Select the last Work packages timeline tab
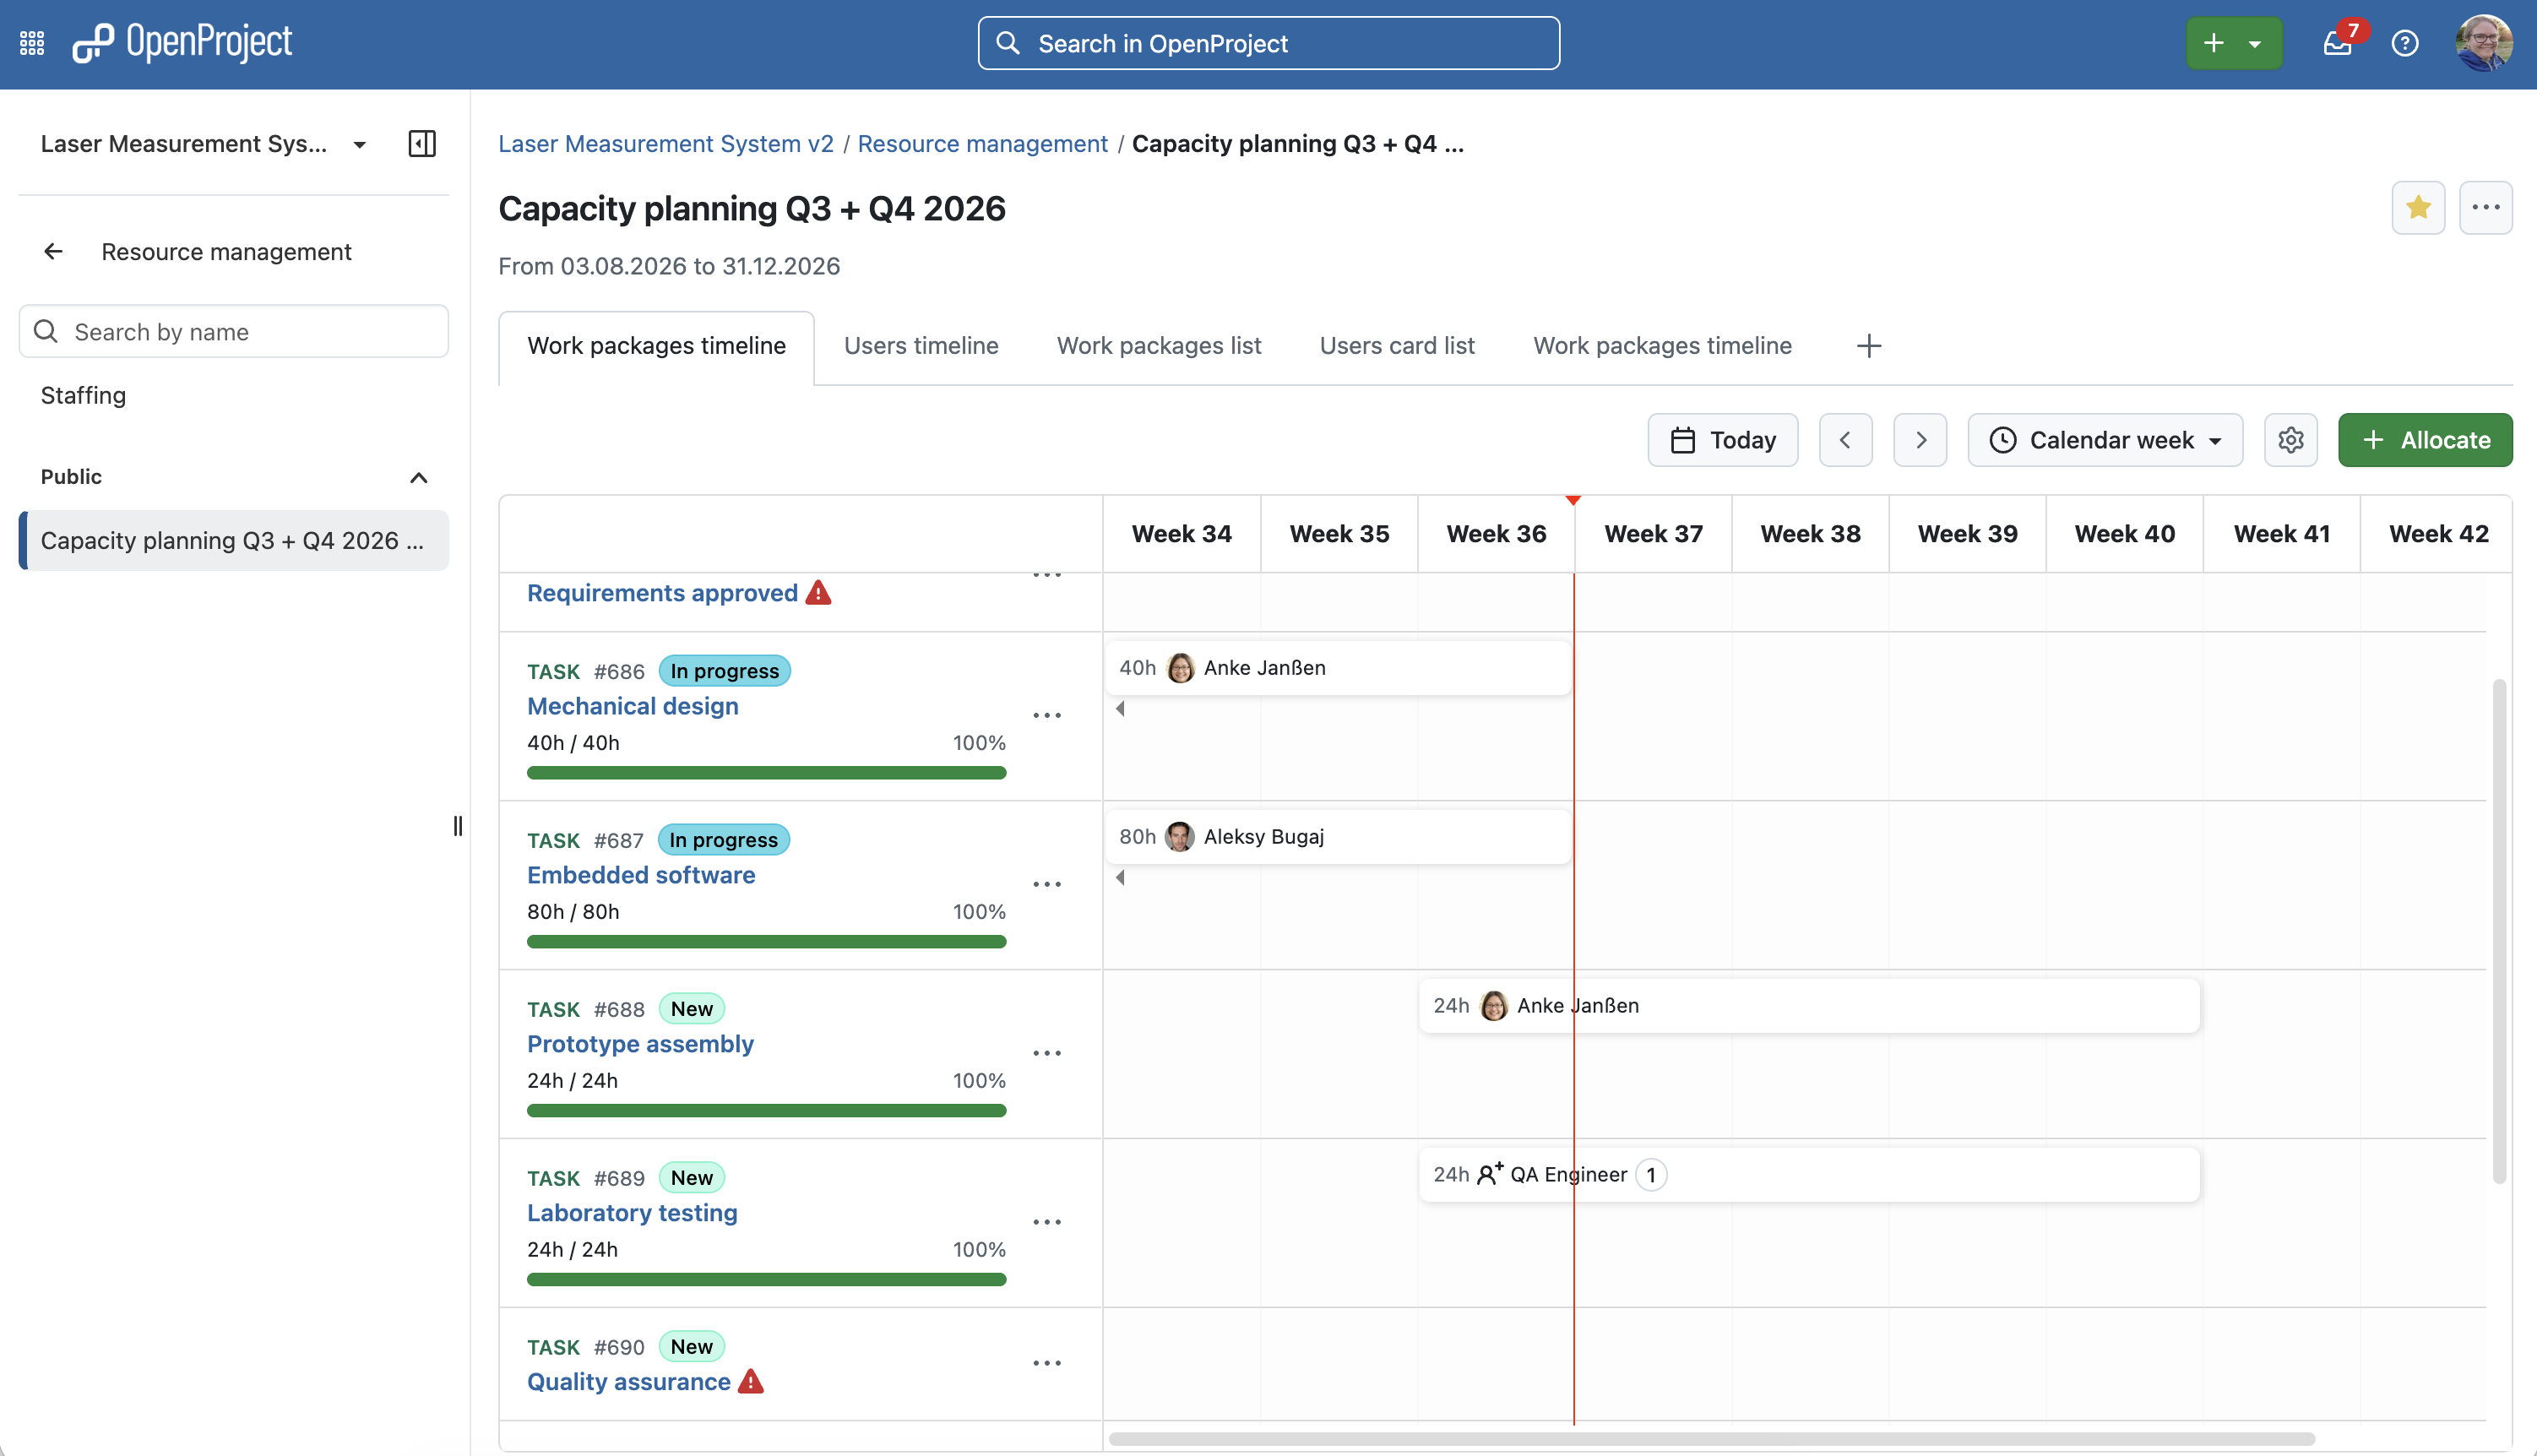Image resolution: width=2537 pixels, height=1456 pixels. tap(1663, 346)
